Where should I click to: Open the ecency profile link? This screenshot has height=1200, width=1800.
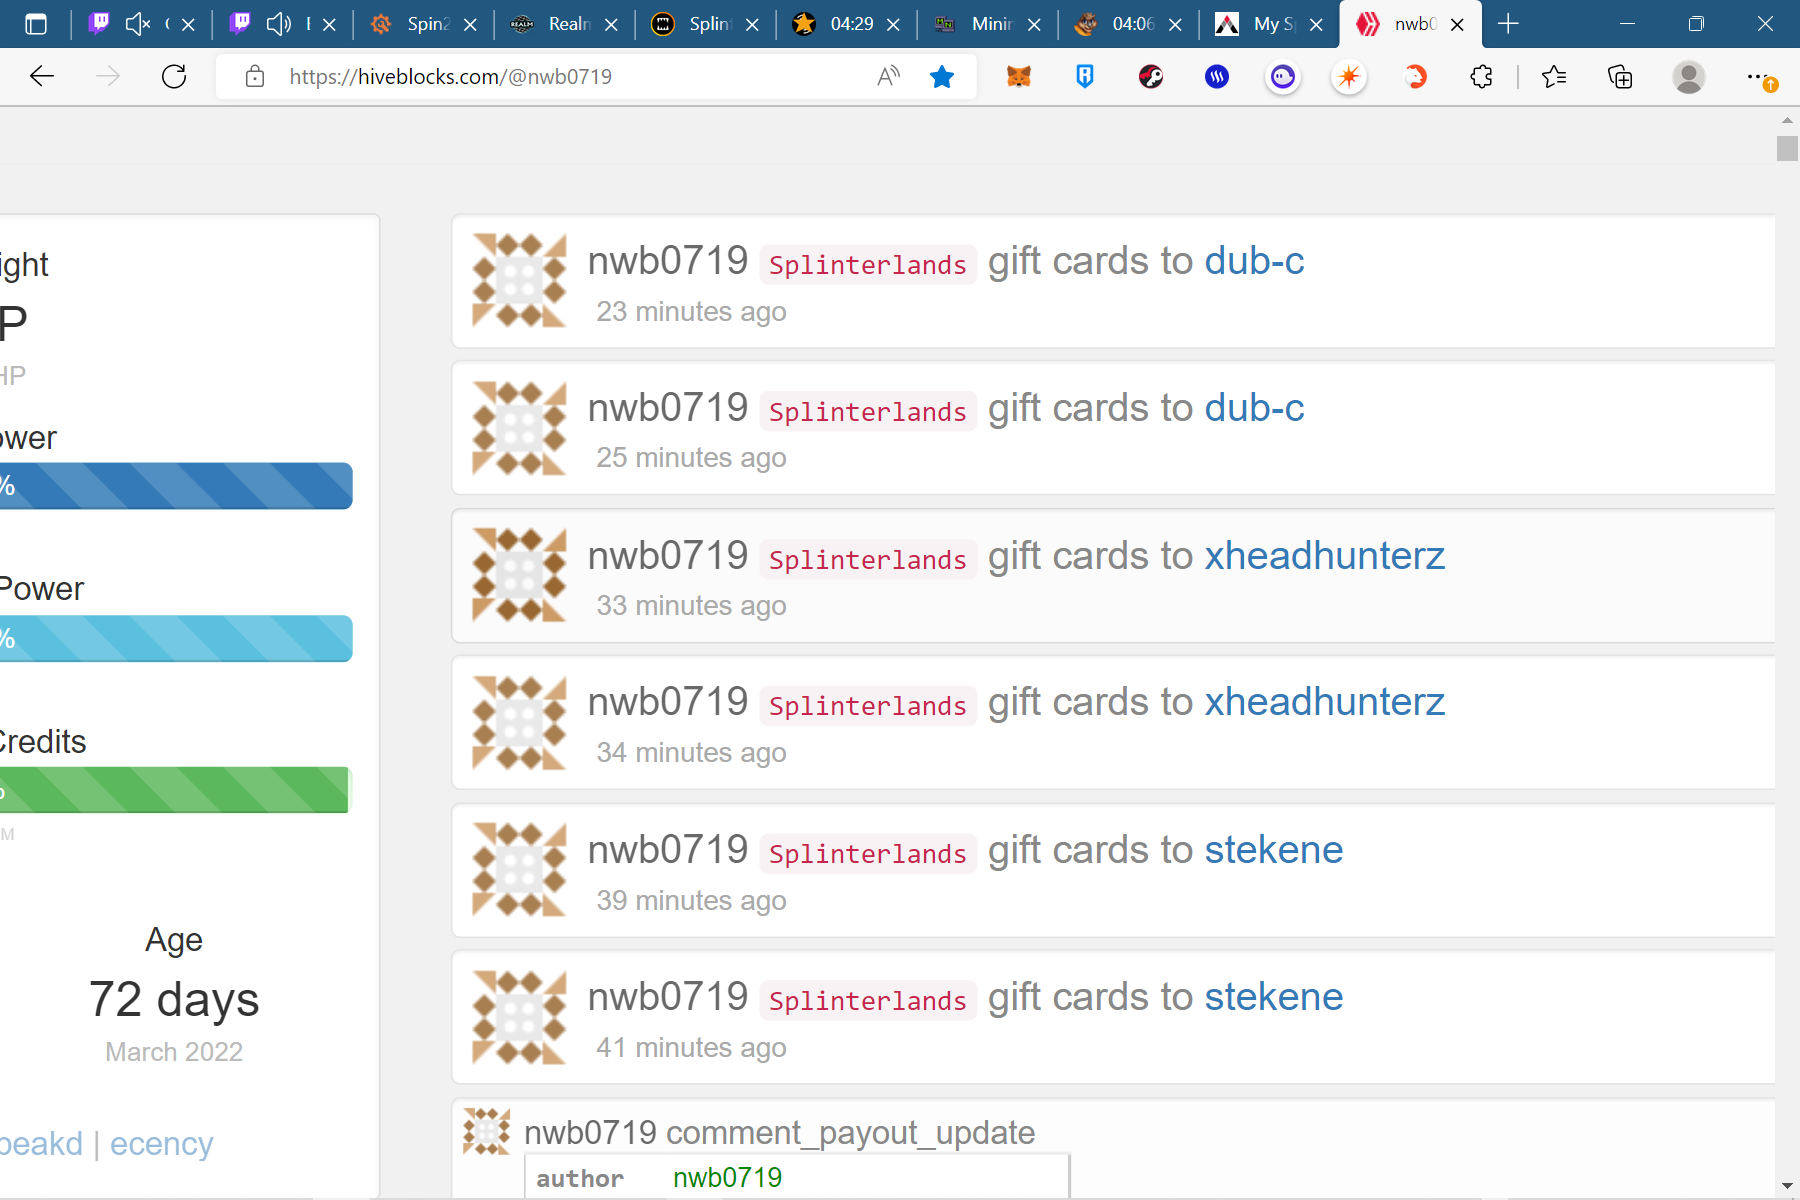tap(162, 1143)
